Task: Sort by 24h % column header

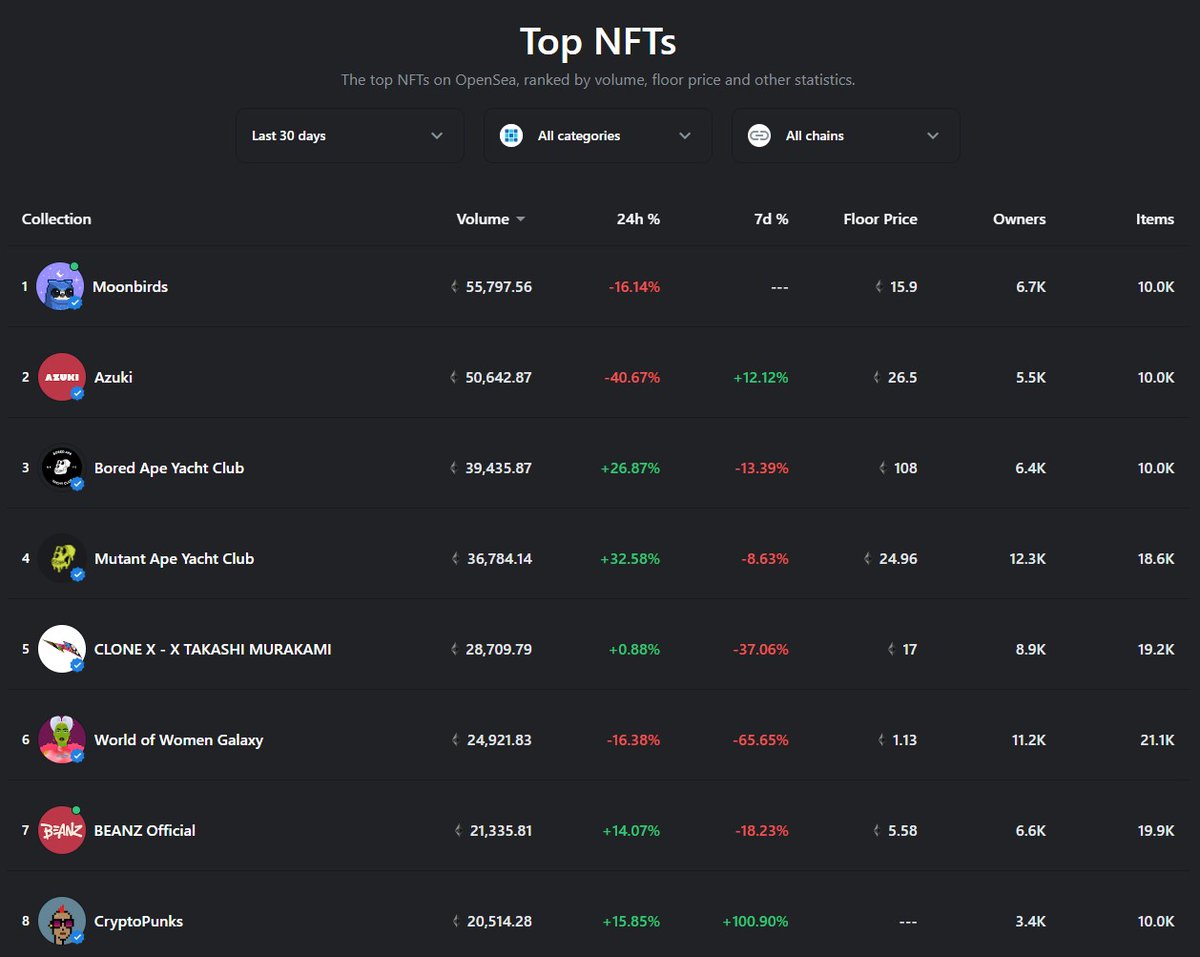Action: tap(638, 219)
